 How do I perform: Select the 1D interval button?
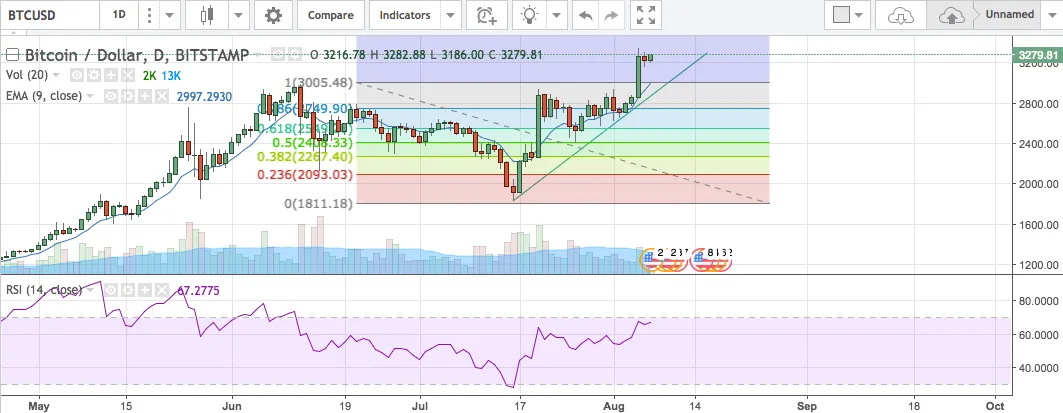coord(119,15)
